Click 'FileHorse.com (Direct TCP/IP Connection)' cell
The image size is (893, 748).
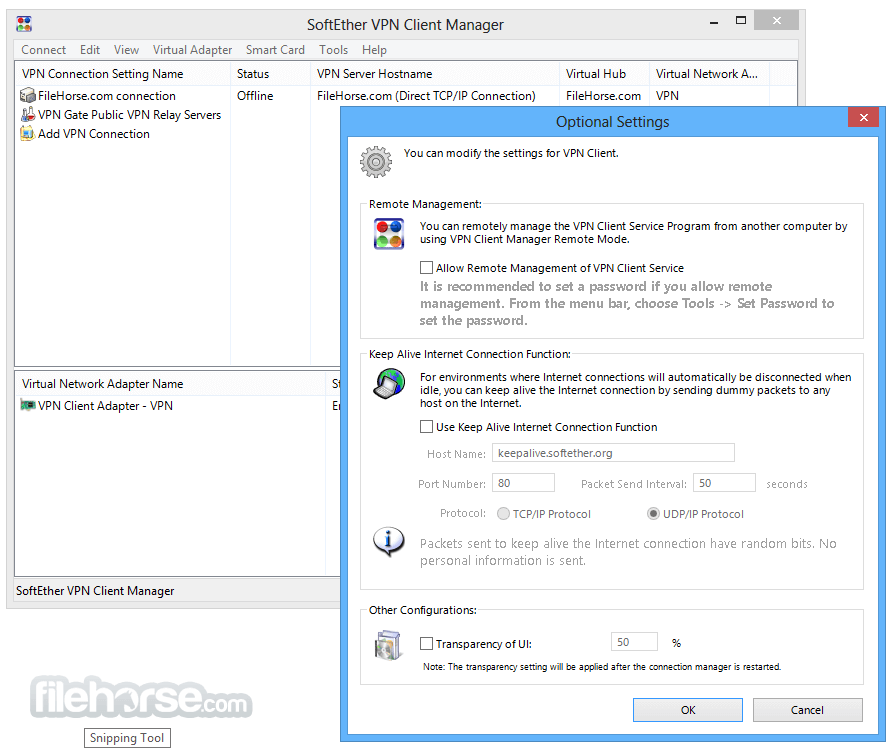click(426, 96)
